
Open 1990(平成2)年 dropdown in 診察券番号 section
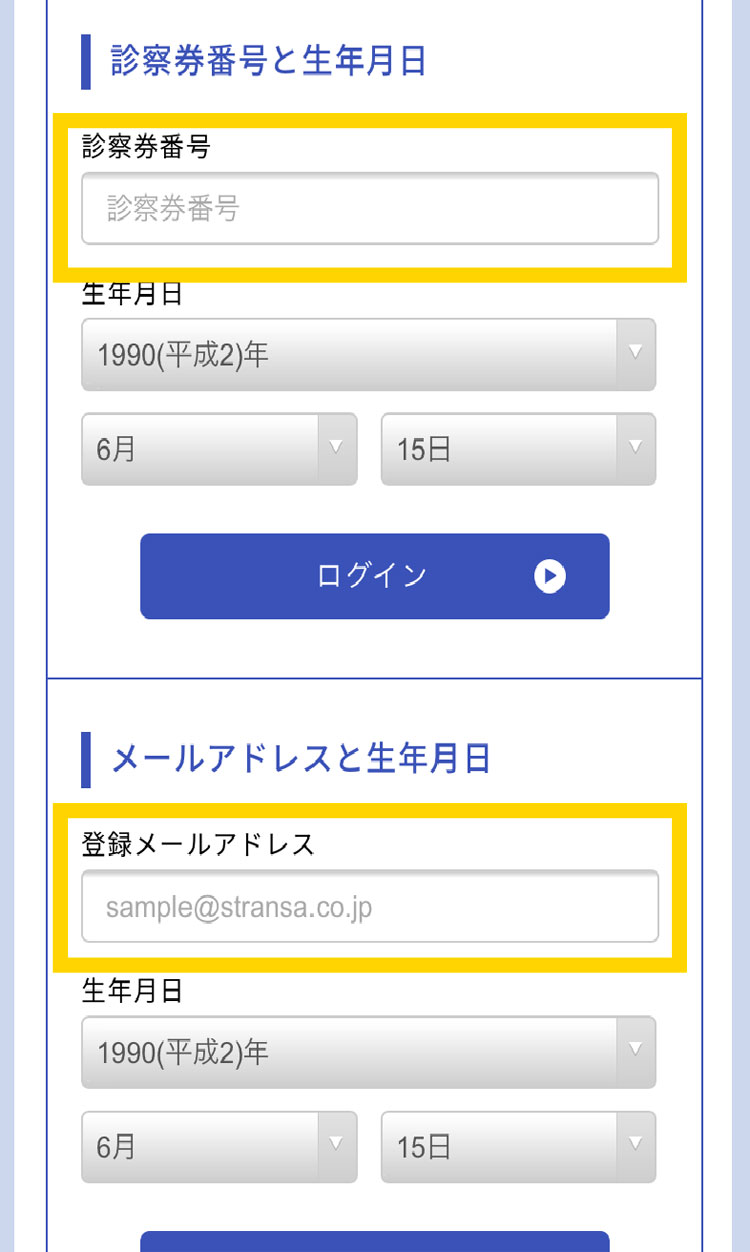pyautogui.click(x=350, y=354)
